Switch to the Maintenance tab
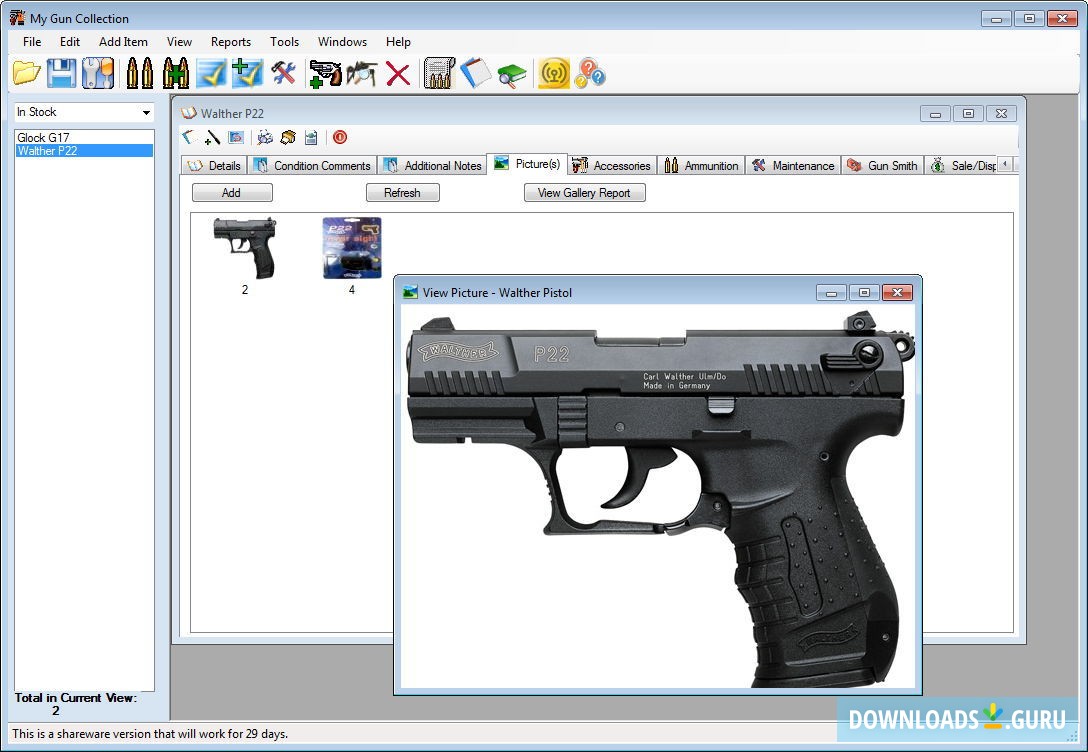1088x752 pixels. [x=793, y=165]
